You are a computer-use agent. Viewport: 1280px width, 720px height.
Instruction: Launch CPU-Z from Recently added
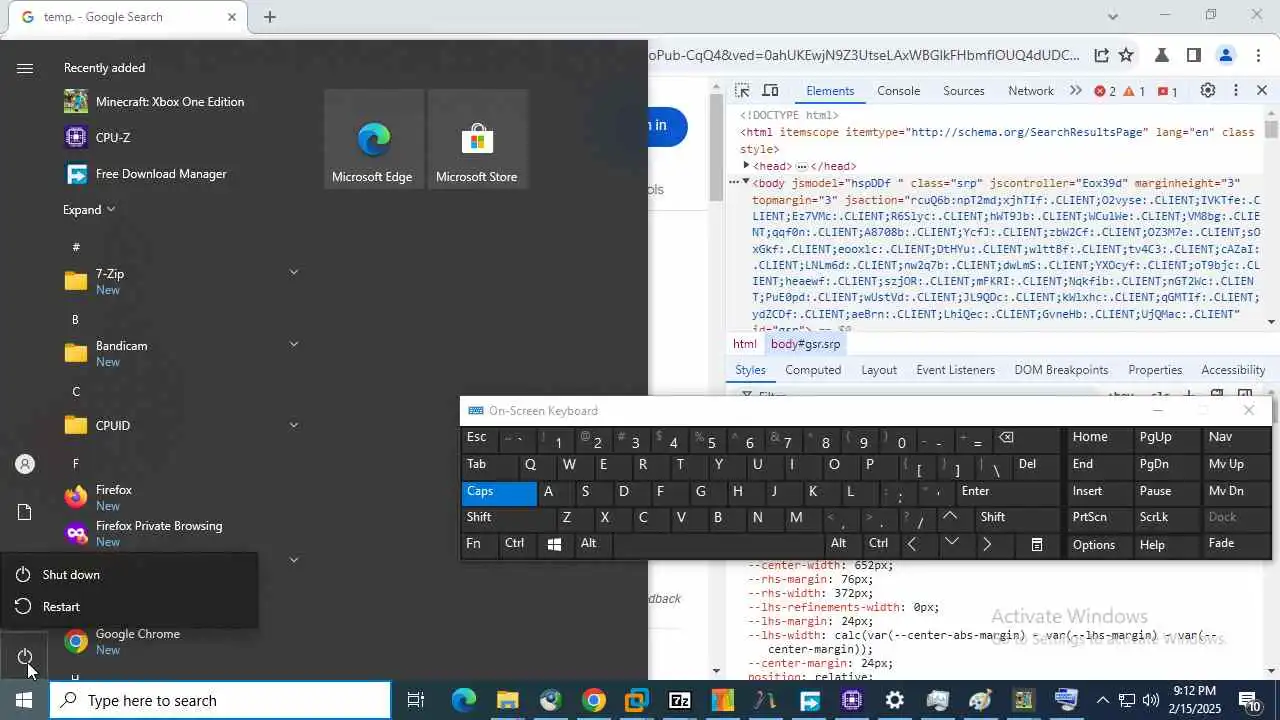coord(97,137)
